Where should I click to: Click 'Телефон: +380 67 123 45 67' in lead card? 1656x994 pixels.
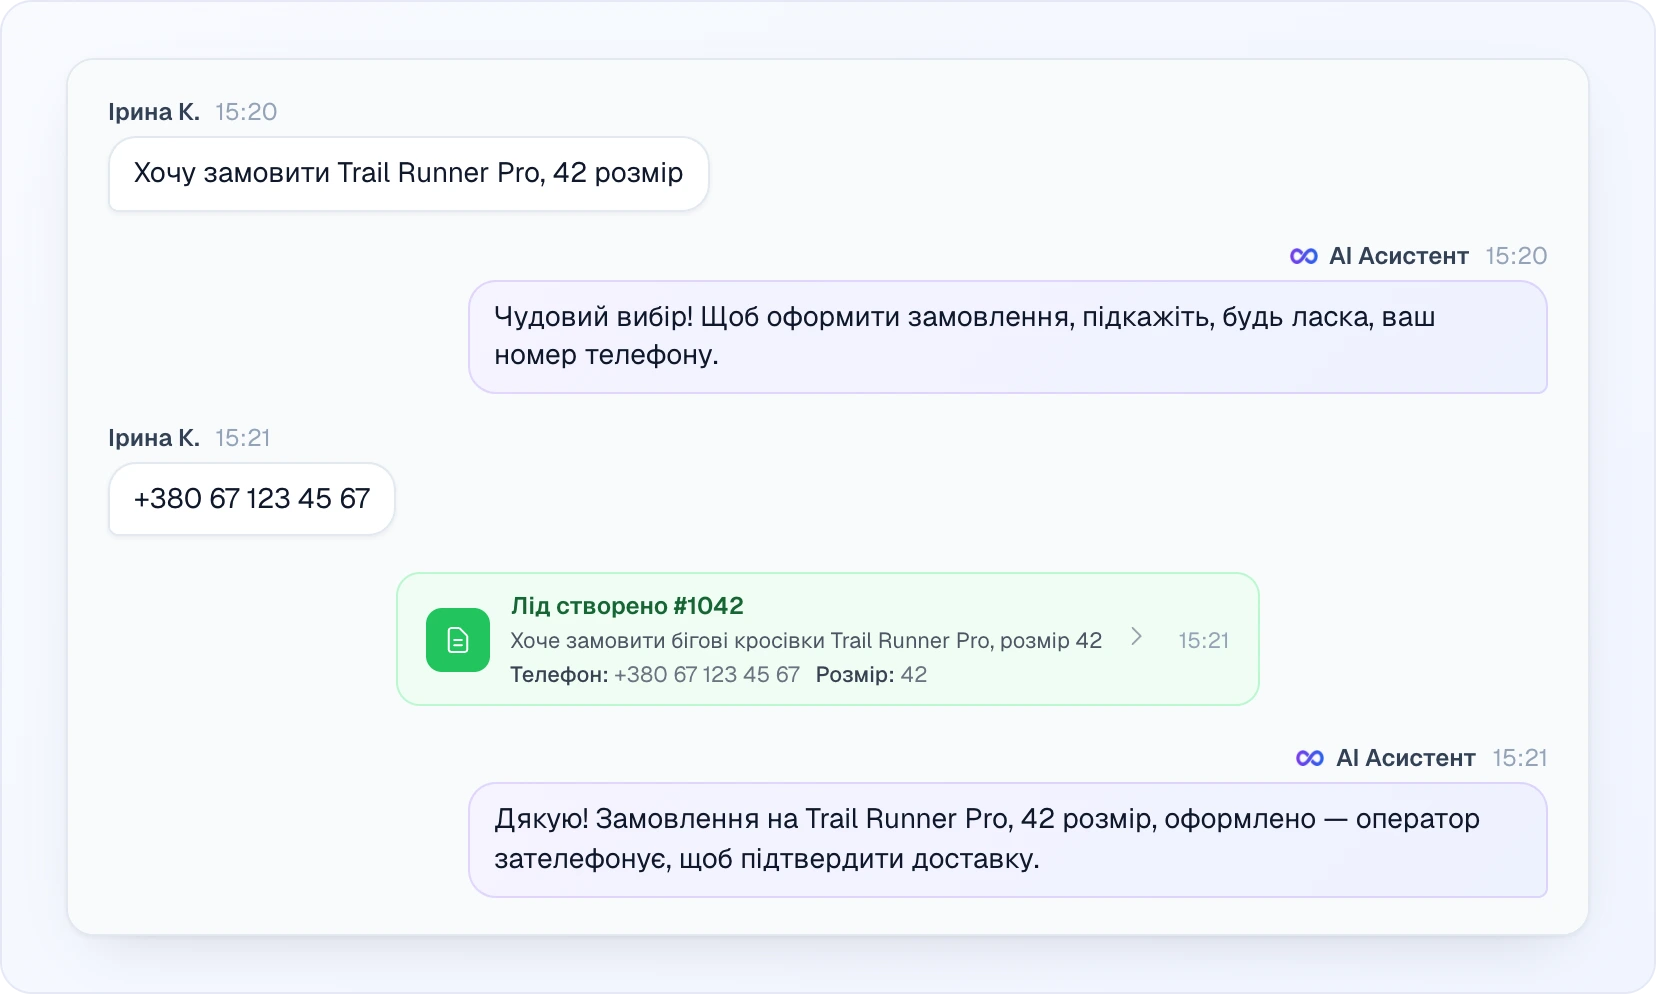pos(655,675)
